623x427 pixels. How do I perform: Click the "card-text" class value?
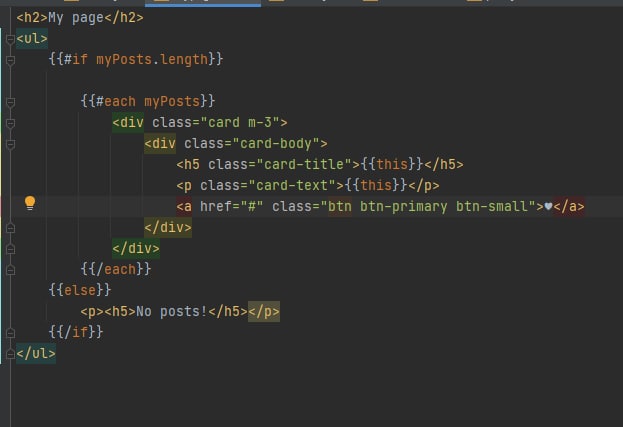292,185
